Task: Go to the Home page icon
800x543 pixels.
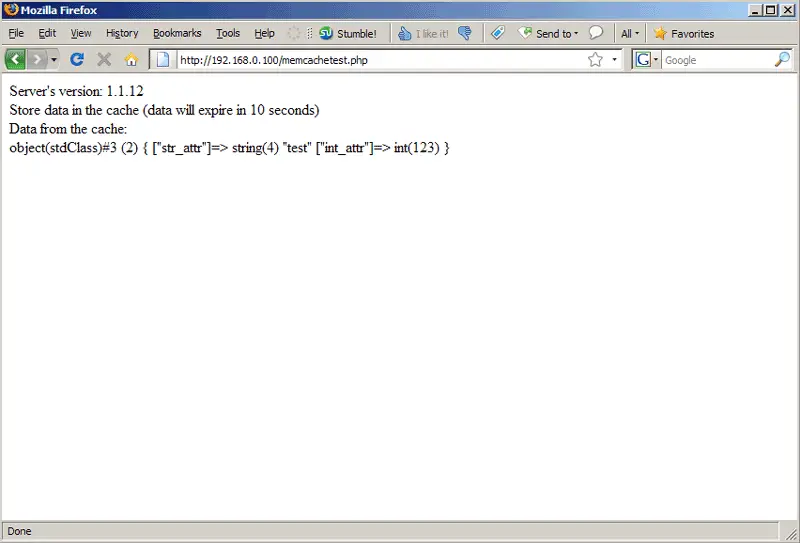Action: 132,60
